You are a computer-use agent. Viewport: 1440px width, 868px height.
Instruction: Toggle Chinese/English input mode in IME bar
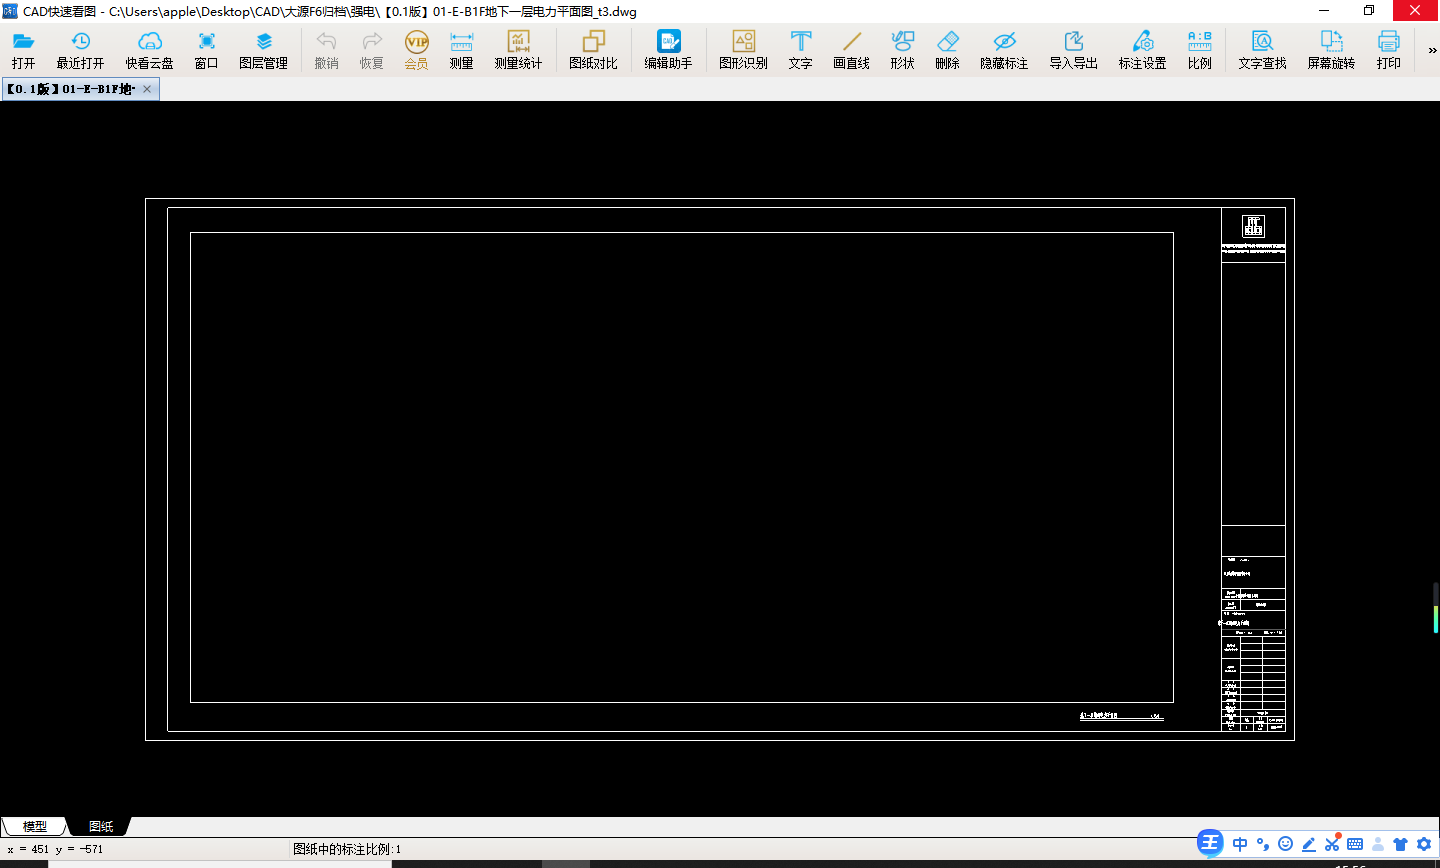point(1240,844)
